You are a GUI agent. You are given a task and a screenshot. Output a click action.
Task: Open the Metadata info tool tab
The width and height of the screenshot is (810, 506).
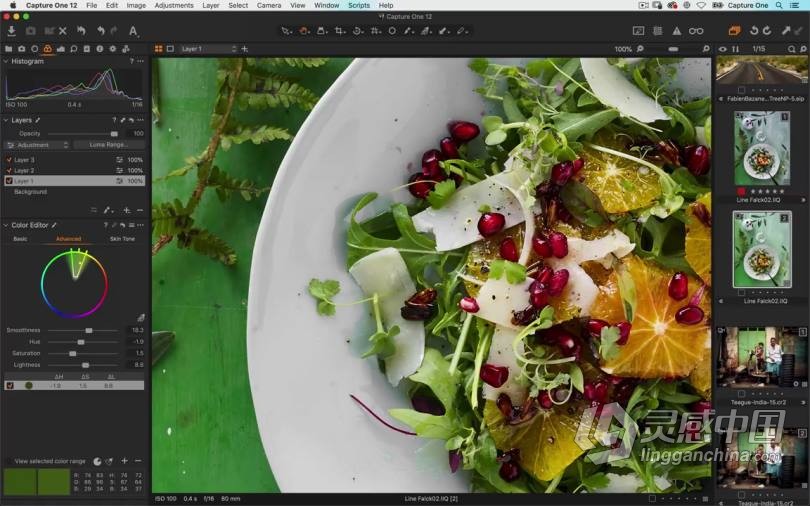coord(100,49)
